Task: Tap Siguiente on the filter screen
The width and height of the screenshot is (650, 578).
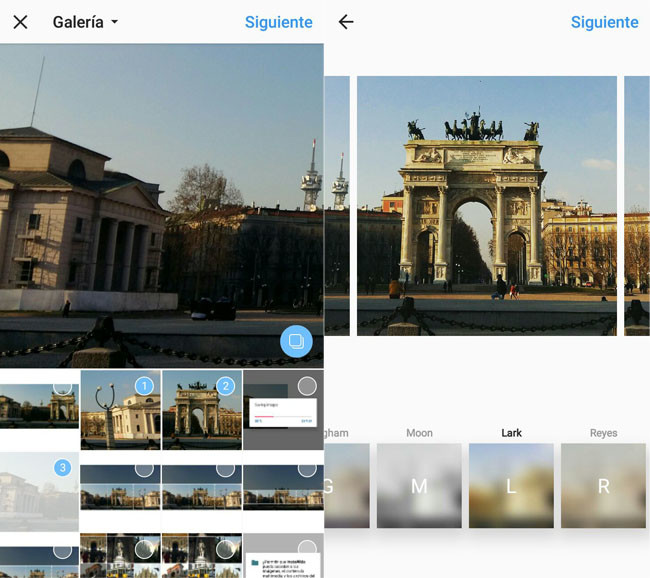Action: click(604, 22)
